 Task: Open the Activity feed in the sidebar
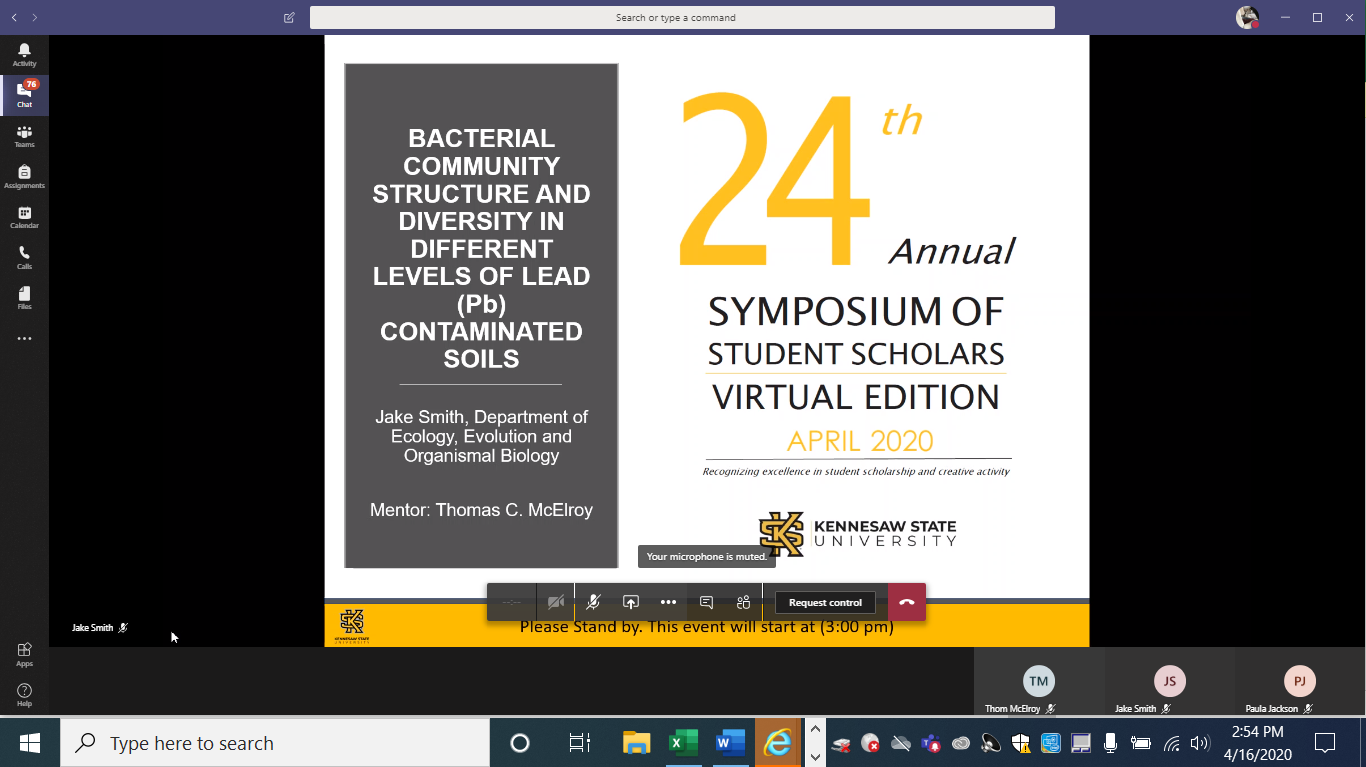(x=24, y=55)
